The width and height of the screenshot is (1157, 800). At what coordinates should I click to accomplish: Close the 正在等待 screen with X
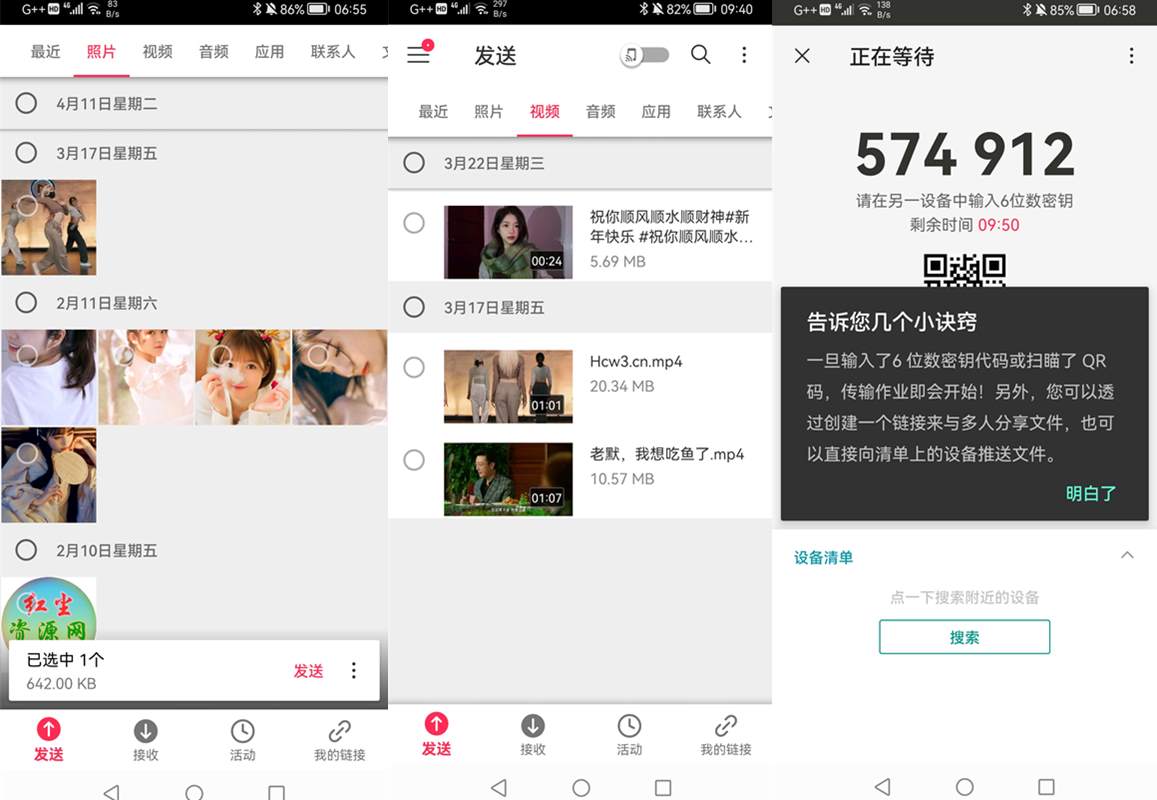[802, 56]
